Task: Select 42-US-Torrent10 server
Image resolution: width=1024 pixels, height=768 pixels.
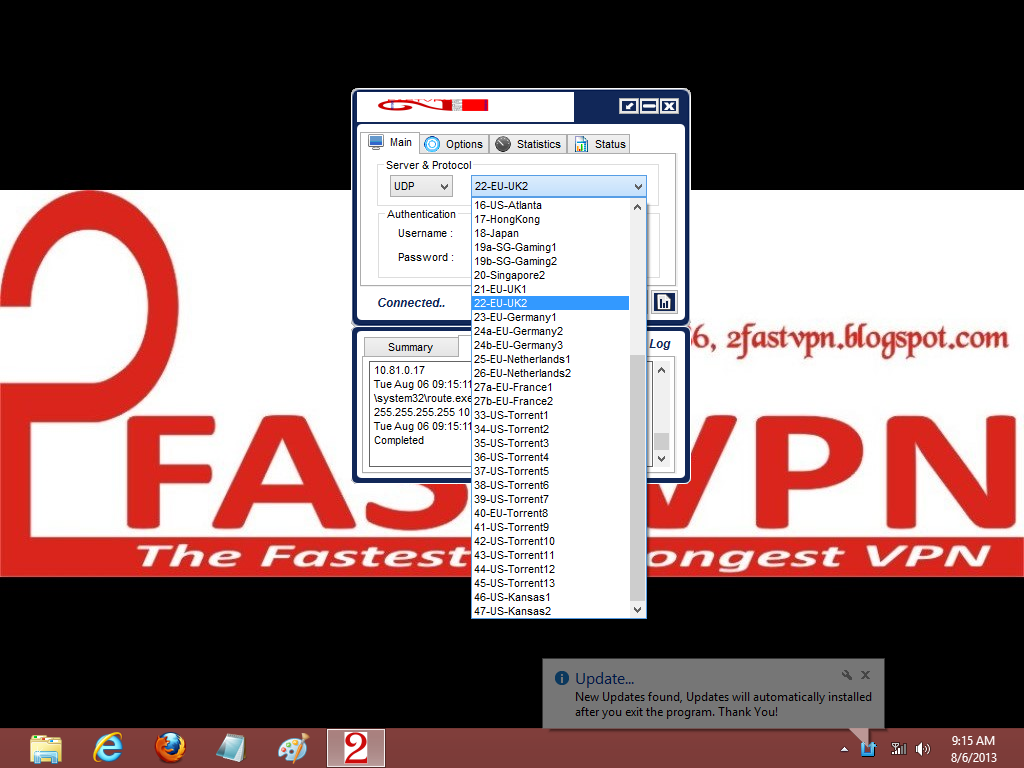Action: [x=550, y=541]
